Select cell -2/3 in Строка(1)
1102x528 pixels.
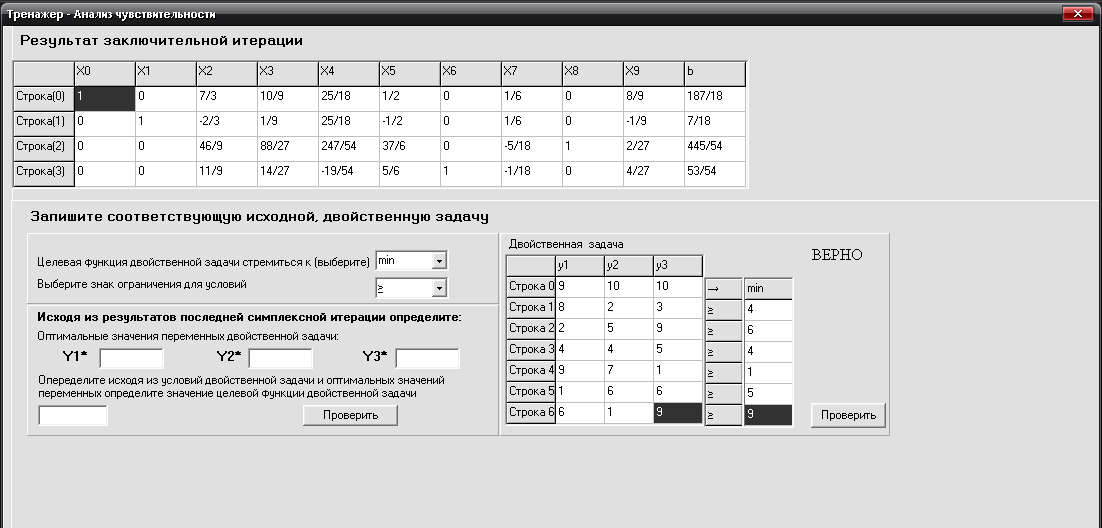(226, 124)
